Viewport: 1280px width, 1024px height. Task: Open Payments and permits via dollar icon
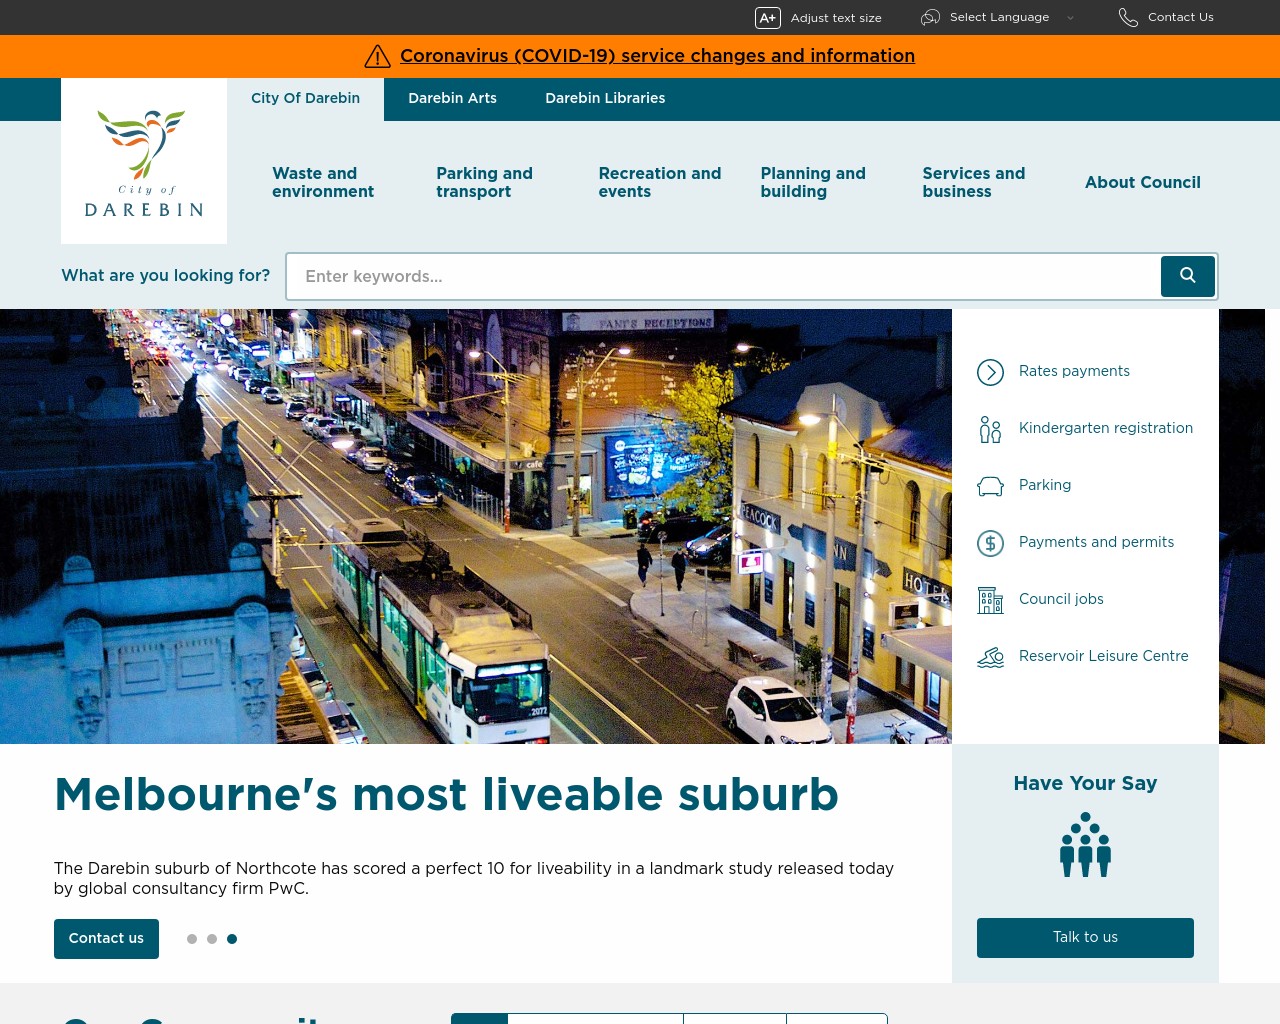(990, 542)
